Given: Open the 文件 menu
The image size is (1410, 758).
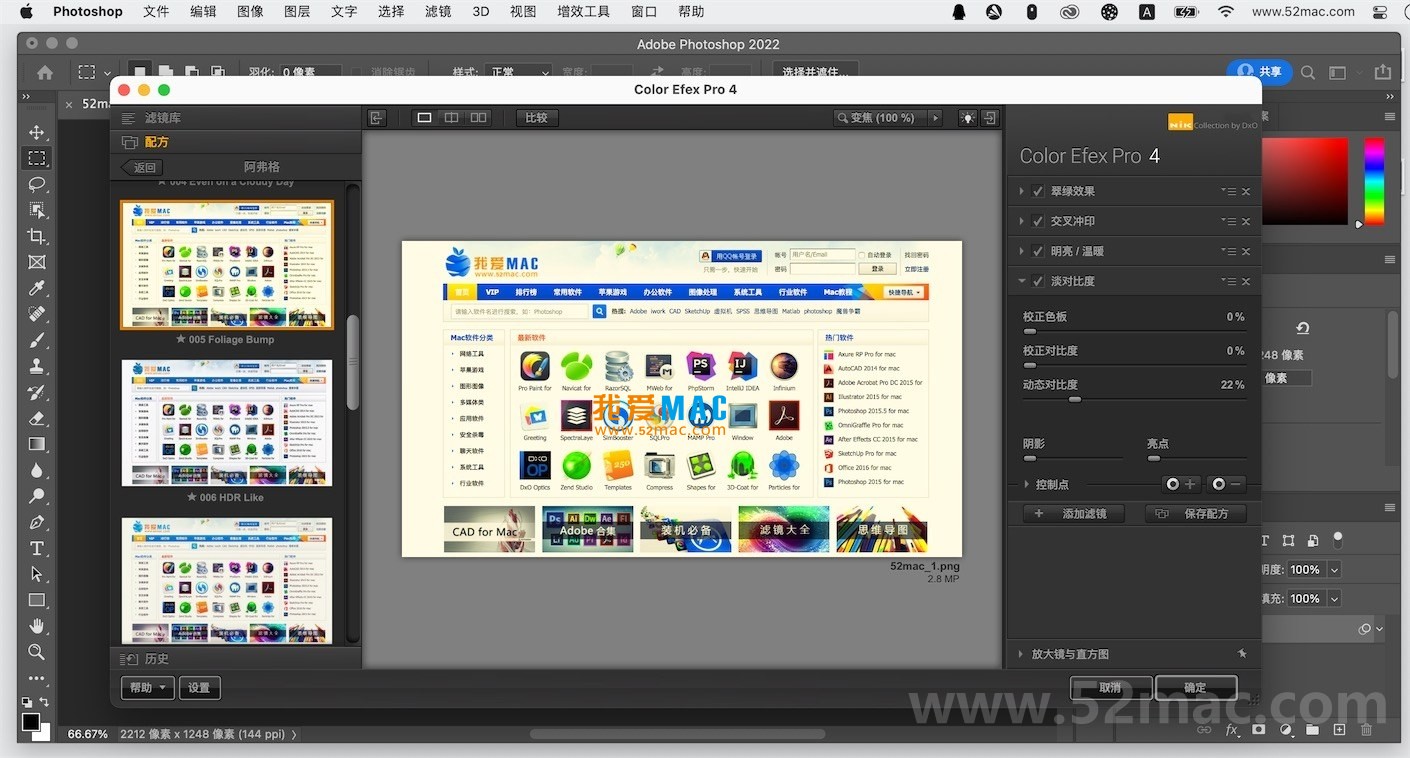Looking at the screenshot, I should point(156,12).
